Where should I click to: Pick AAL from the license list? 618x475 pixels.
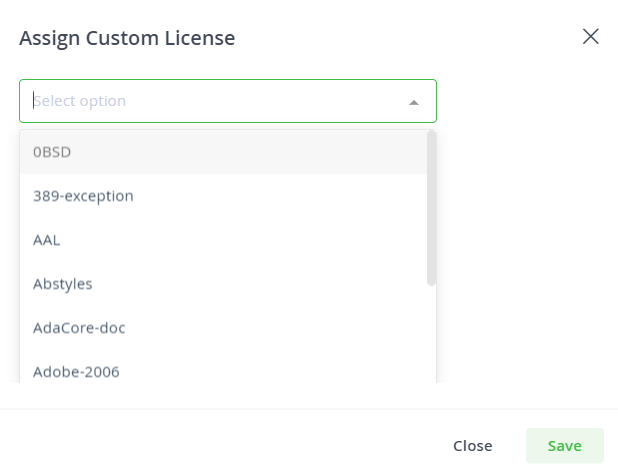coord(223,240)
